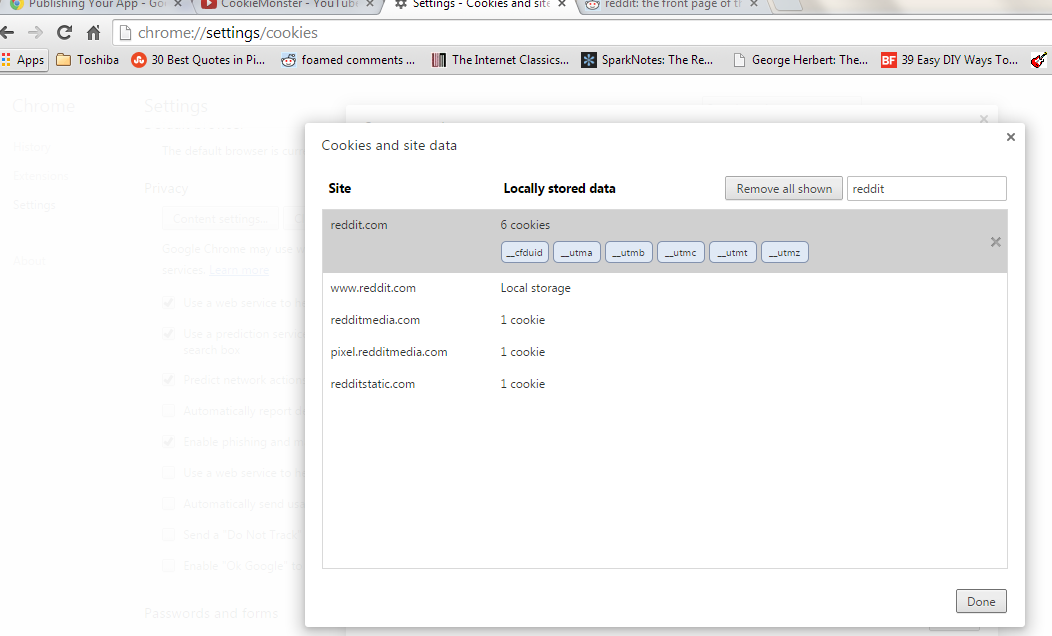The width and height of the screenshot is (1052, 636).
Task: Select the __cfduid cookie
Action: coord(525,252)
